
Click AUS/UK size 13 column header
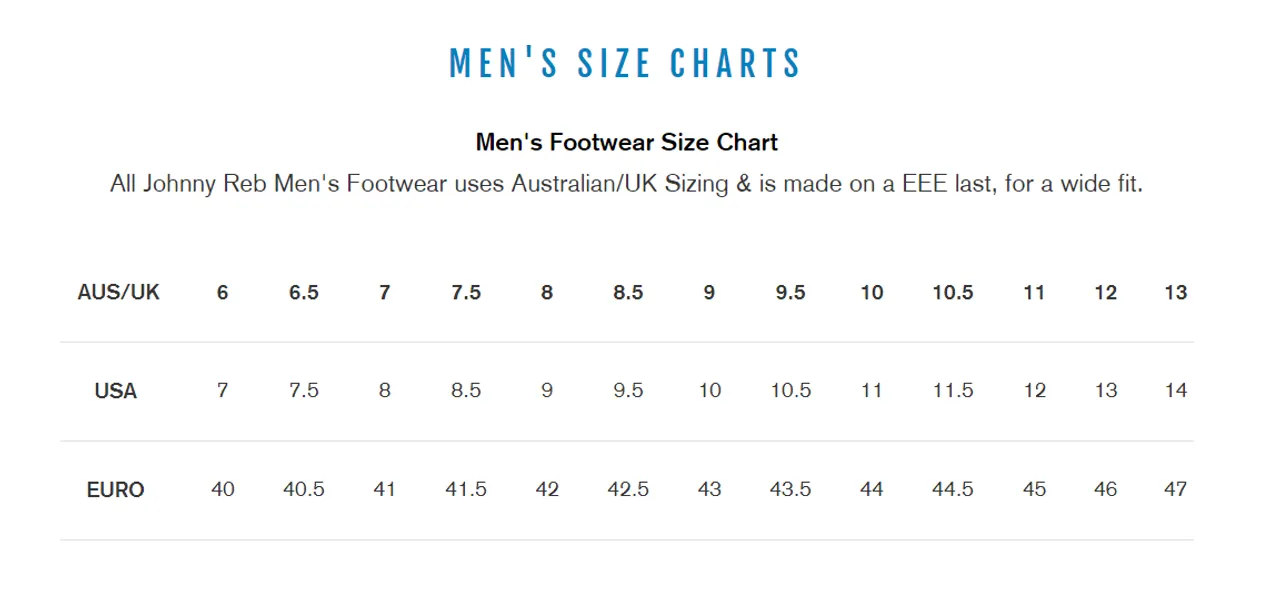pyautogui.click(x=1176, y=292)
